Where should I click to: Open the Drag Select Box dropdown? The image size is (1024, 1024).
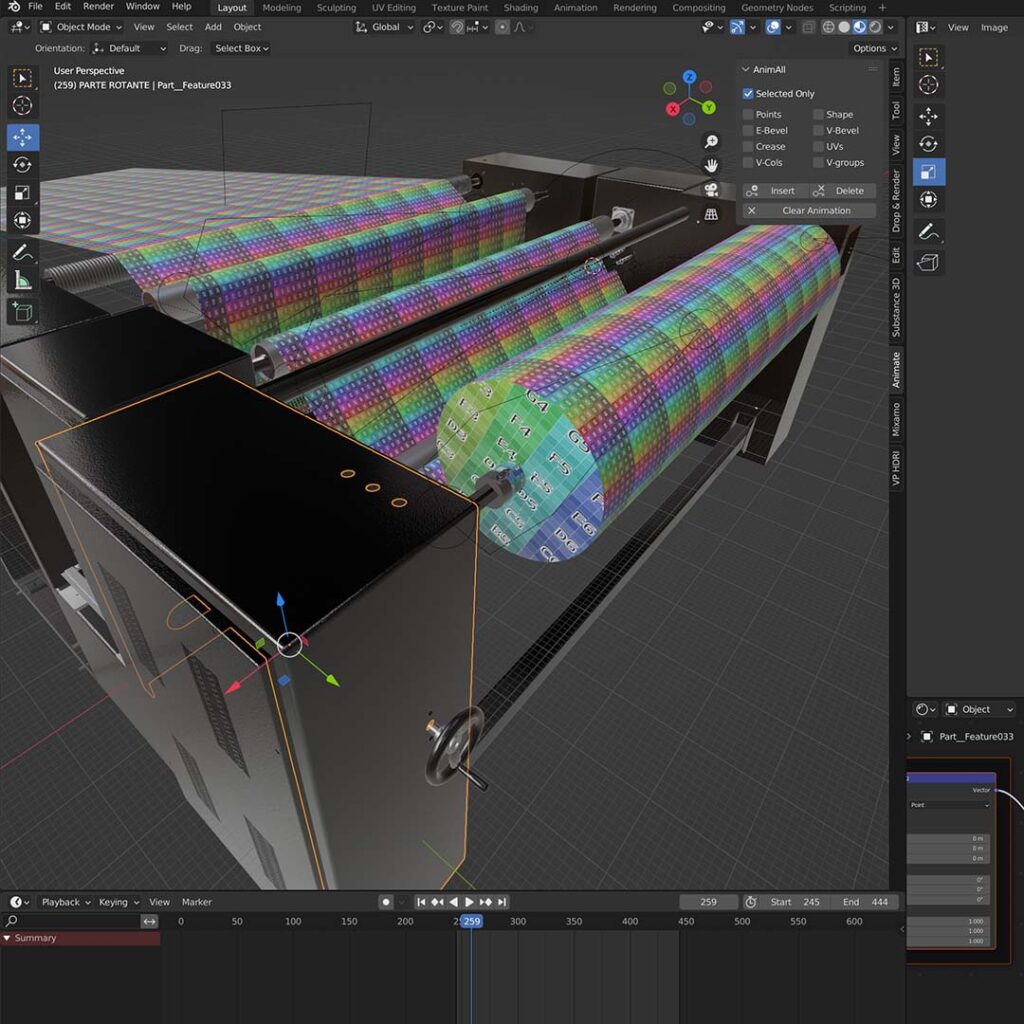(241, 48)
